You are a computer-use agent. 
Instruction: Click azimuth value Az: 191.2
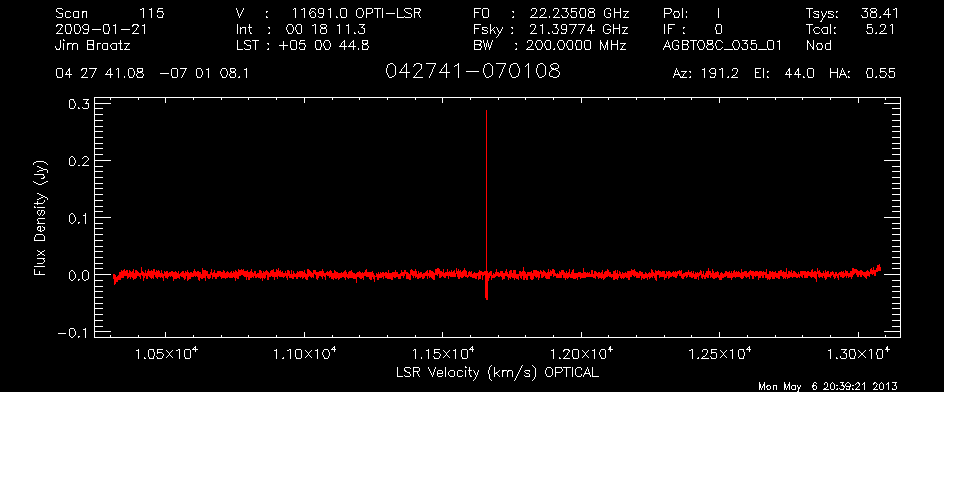pos(706,74)
